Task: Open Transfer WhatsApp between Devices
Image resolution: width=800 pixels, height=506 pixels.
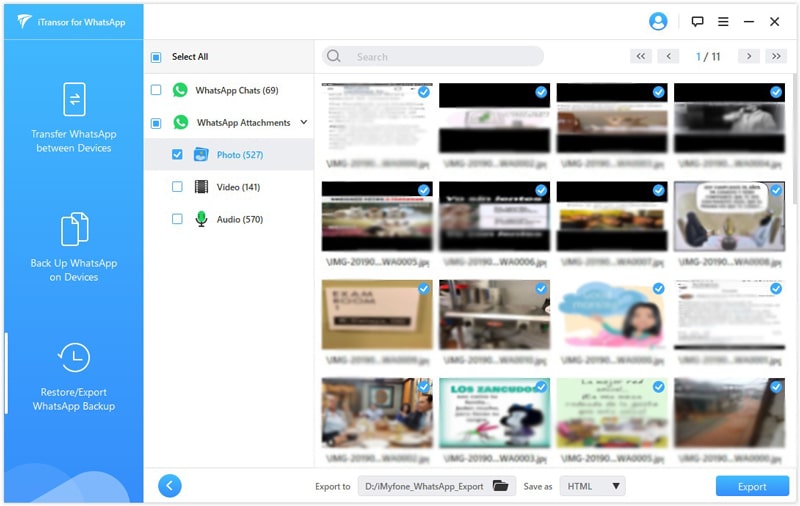Action: [x=74, y=118]
